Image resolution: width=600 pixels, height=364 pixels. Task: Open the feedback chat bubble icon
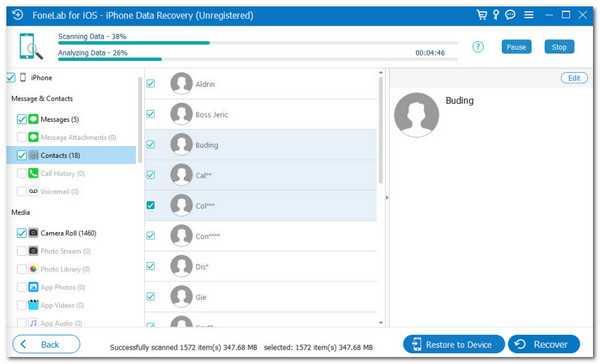coord(510,15)
